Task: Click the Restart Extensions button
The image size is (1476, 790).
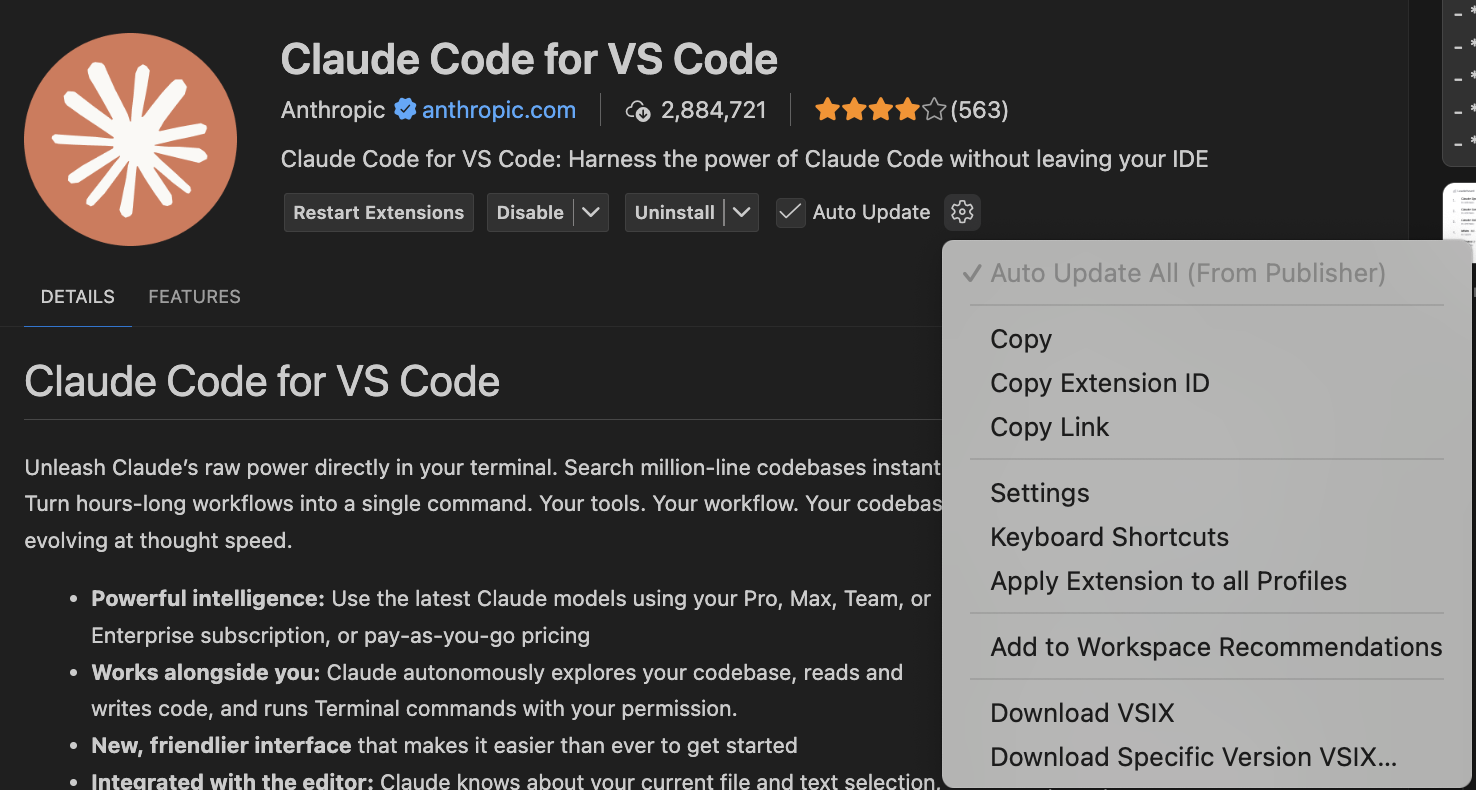Action: [378, 212]
